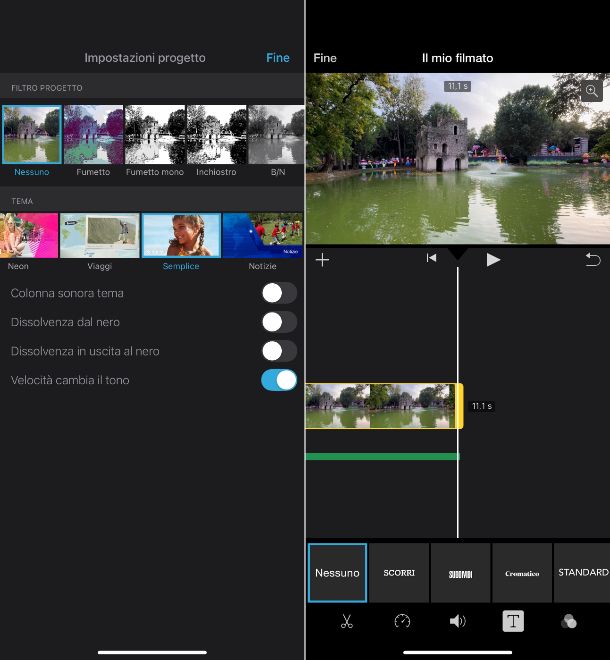Disable Velocità cambia il tono
Viewport: 610px width, 660px height.
(278, 380)
